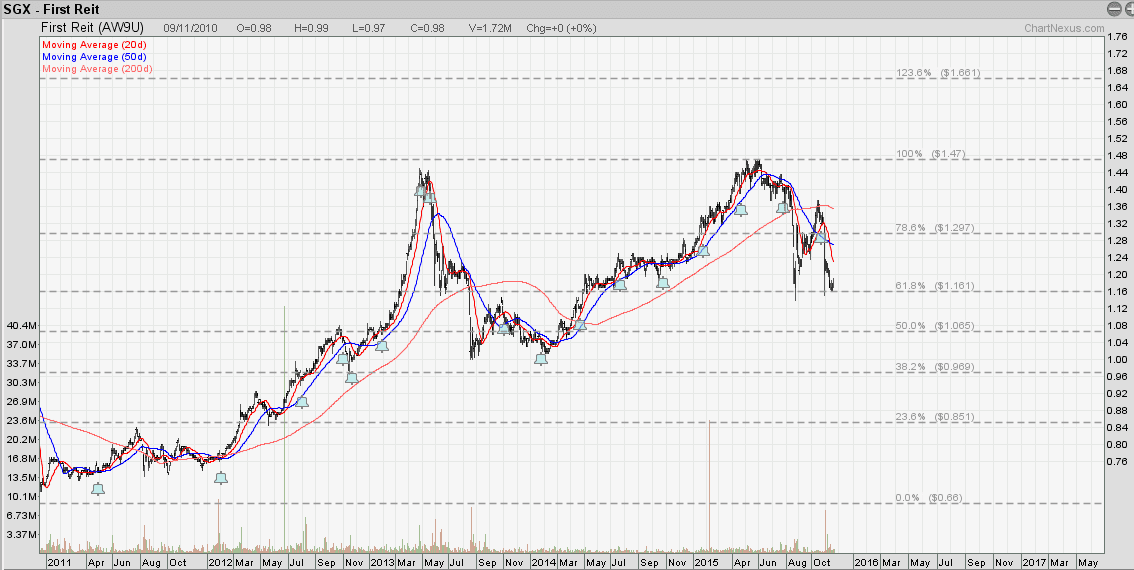The image size is (1134, 570).
Task: Select the bell marker near October 2015
Action: pos(821,236)
